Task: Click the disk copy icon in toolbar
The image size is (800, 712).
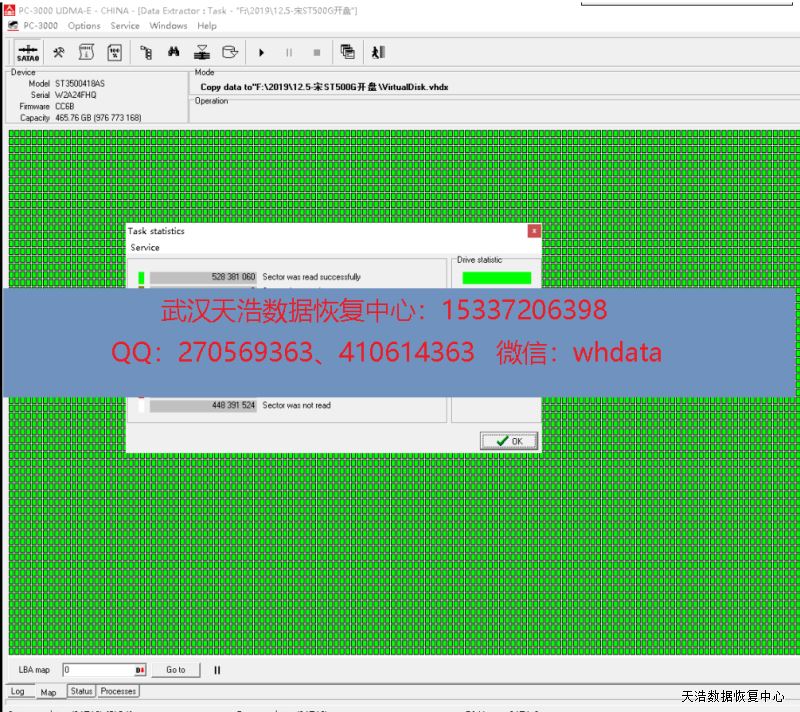Action: click(230, 53)
